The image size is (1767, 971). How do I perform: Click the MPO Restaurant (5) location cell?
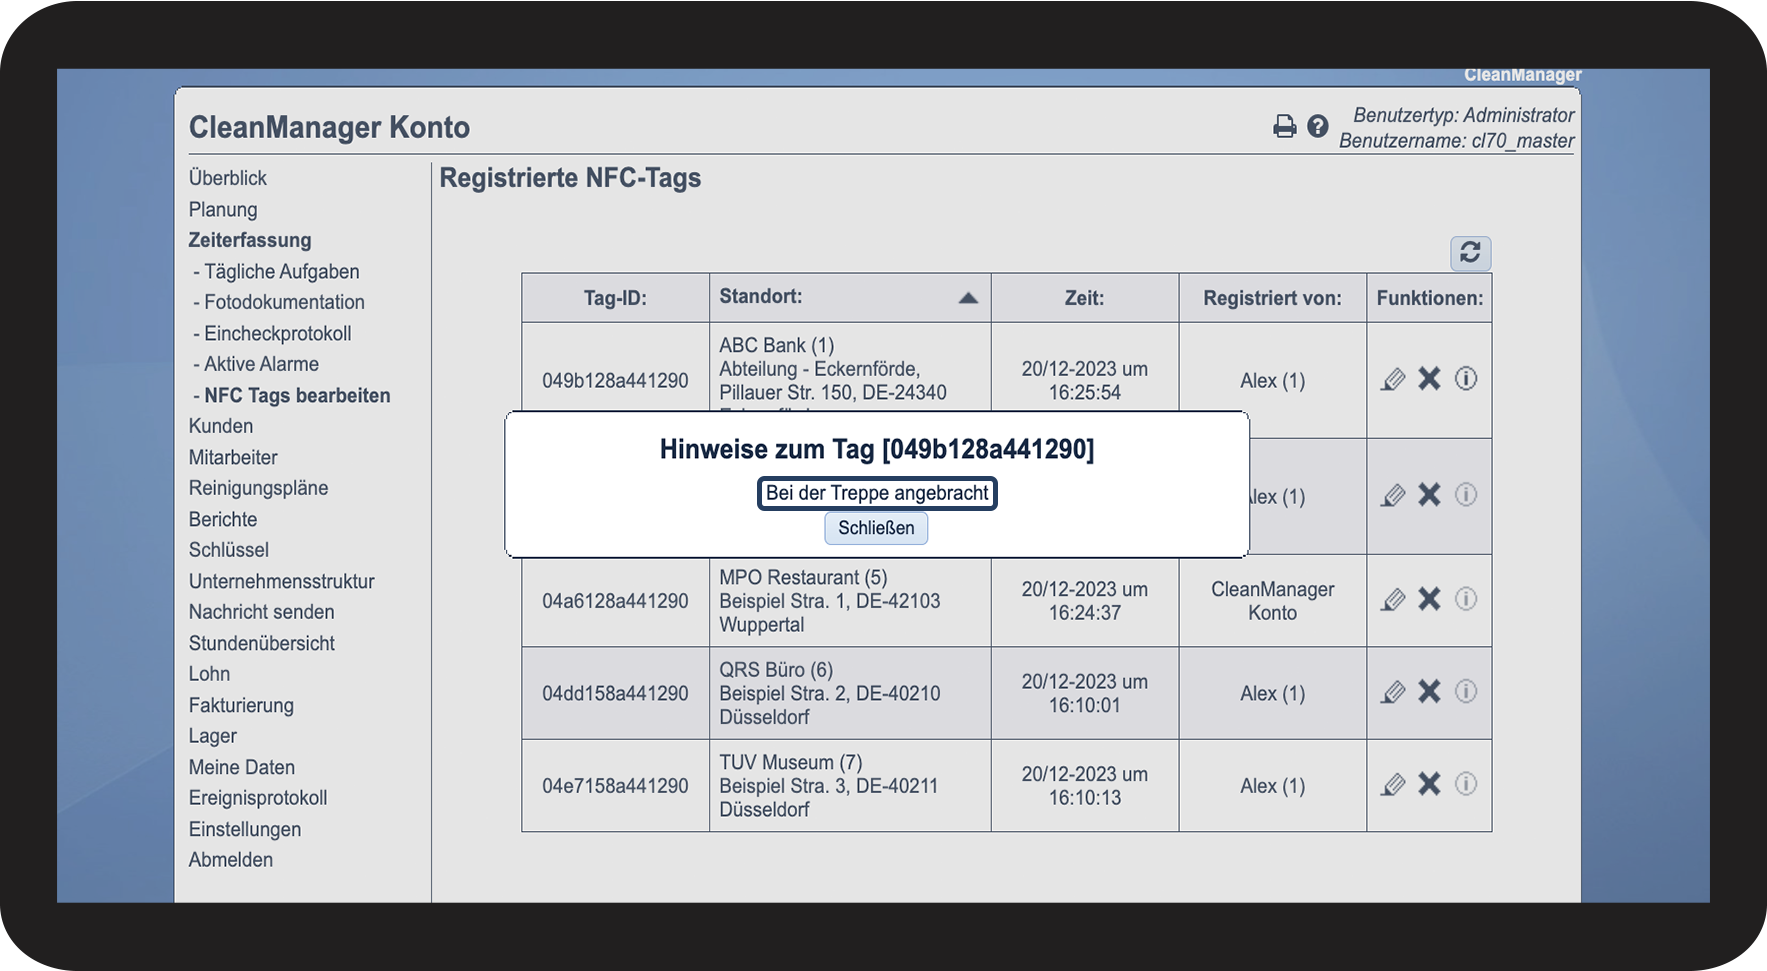click(850, 601)
